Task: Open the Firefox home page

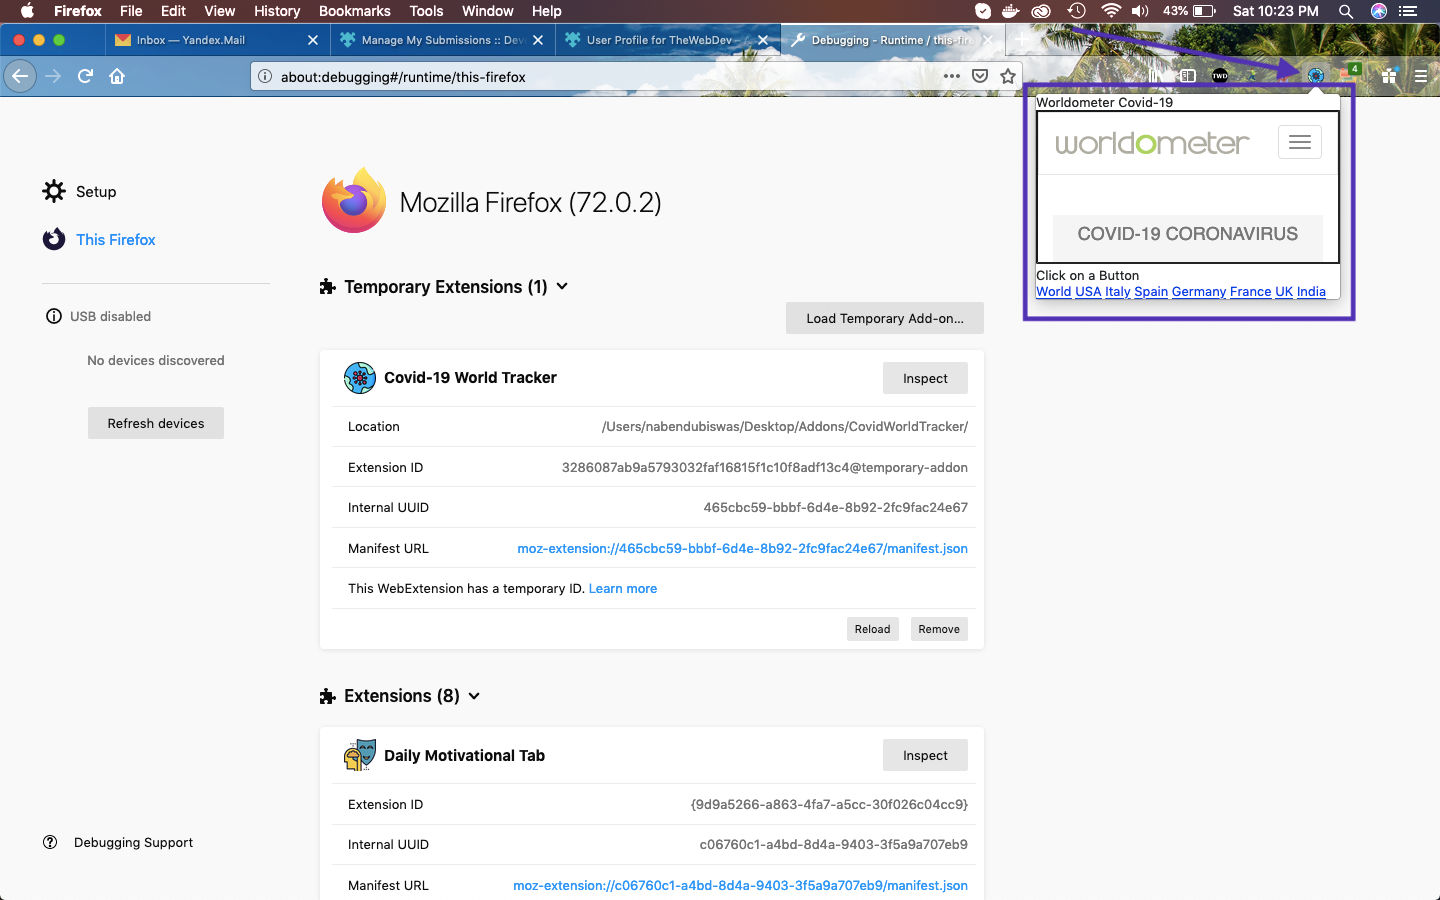Action: [x=117, y=76]
